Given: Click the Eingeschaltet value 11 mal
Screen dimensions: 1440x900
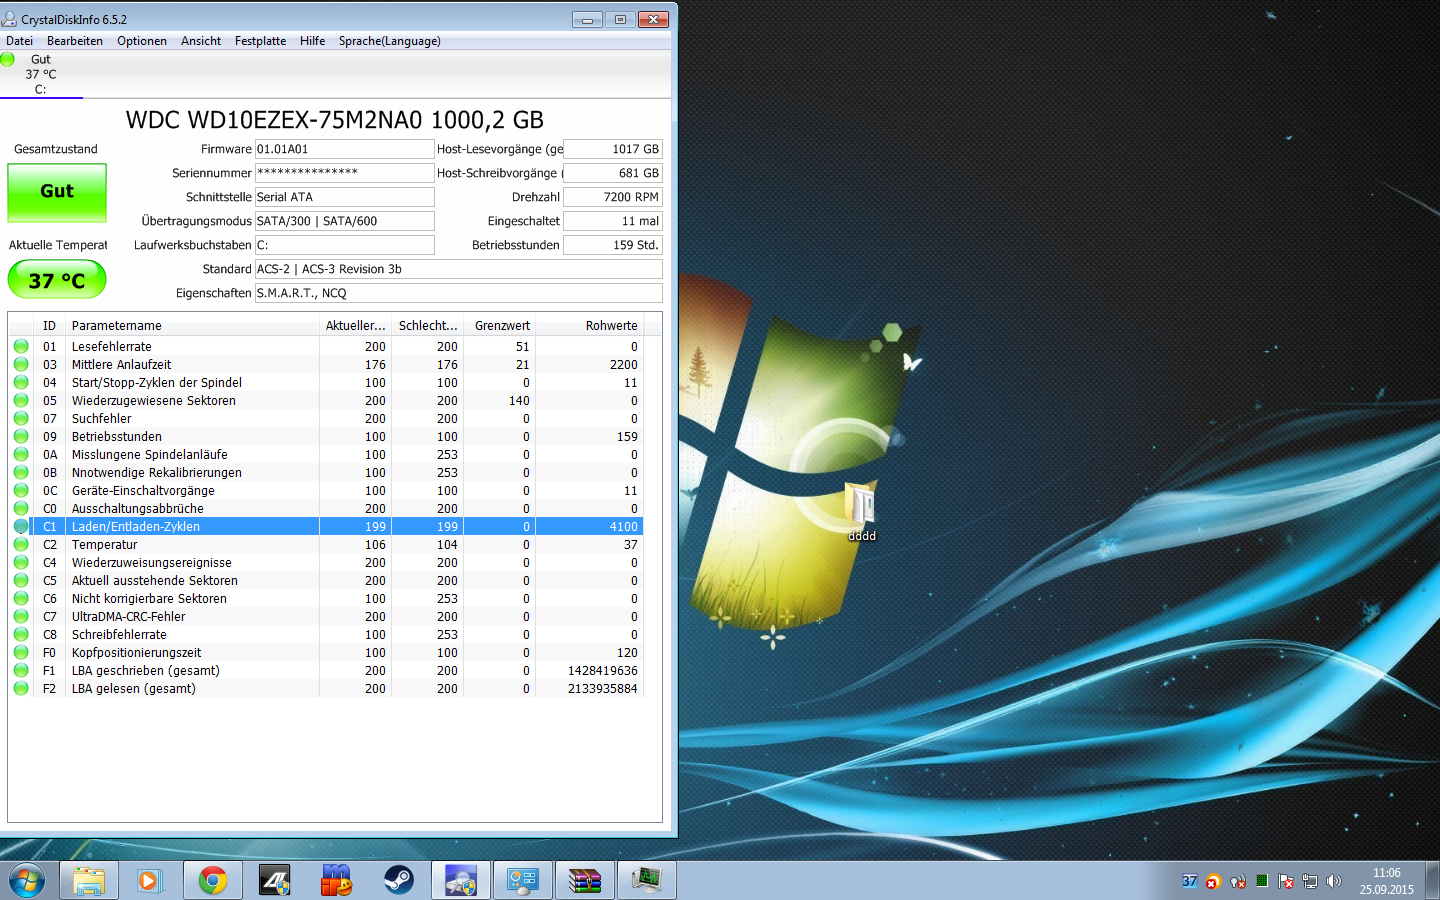Looking at the screenshot, I should coord(613,221).
